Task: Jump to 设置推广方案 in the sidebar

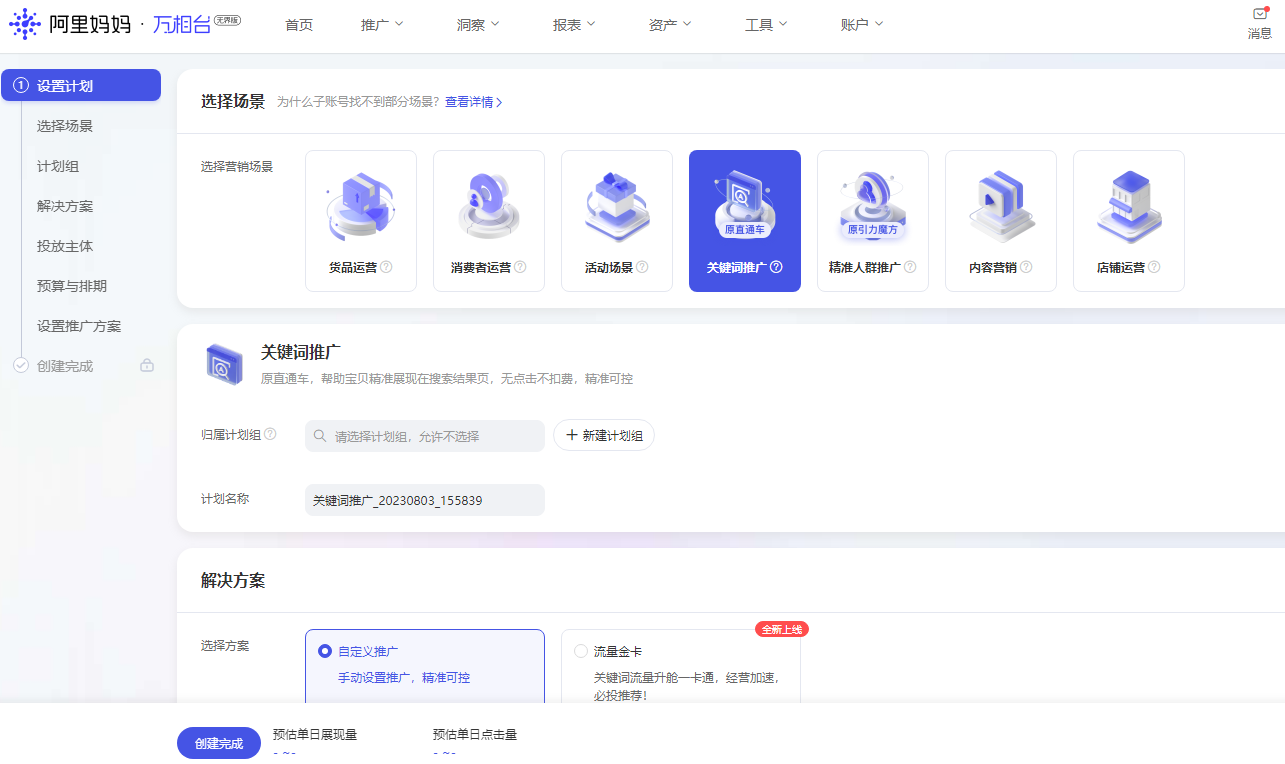Action: point(79,326)
